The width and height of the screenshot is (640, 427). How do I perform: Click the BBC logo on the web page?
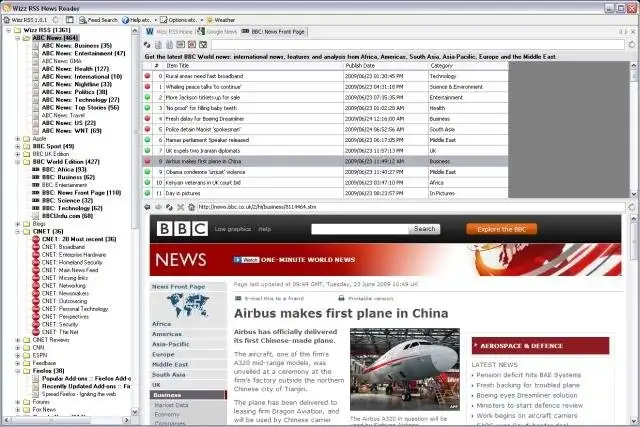click(182, 229)
